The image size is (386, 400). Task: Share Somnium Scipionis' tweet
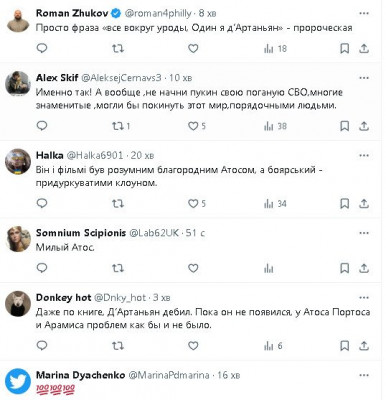point(364,268)
